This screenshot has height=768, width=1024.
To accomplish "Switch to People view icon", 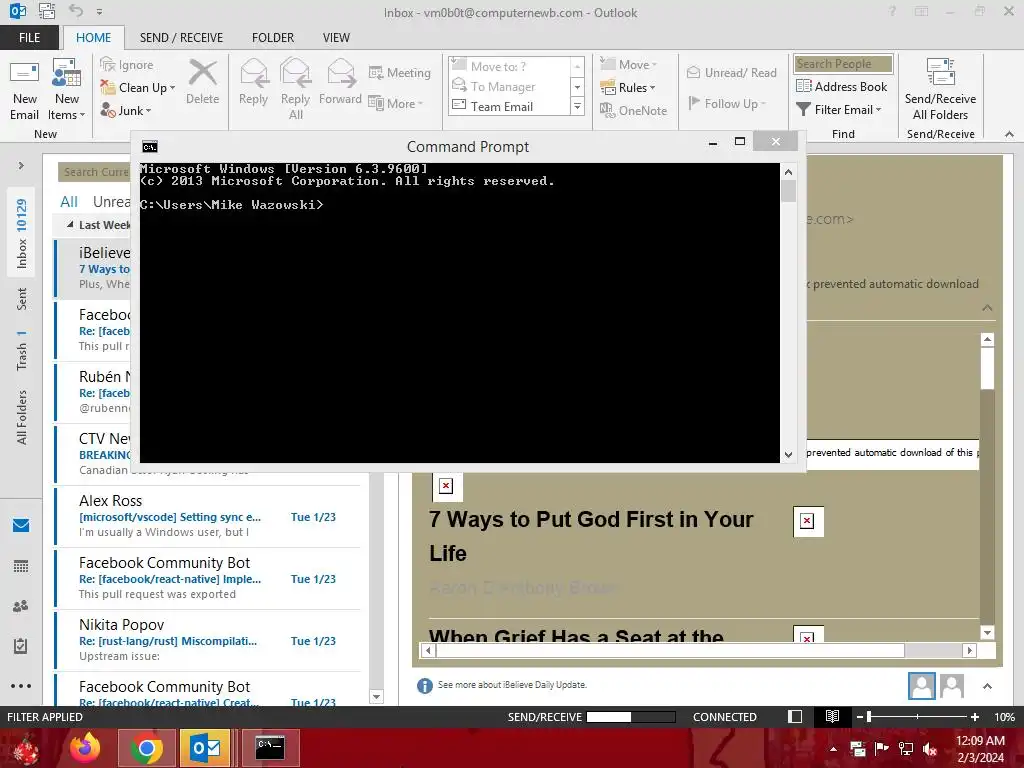I will coord(21,606).
